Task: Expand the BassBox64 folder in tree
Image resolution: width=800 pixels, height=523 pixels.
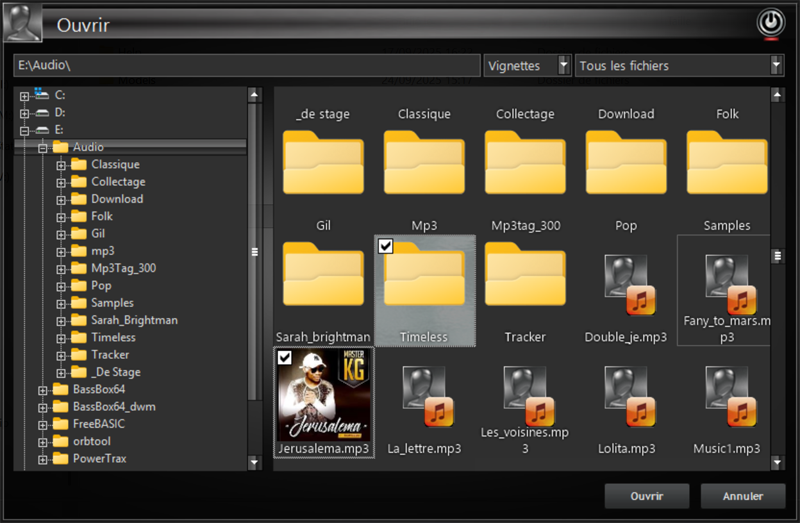Action: pyautogui.click(x=43, y=390)
